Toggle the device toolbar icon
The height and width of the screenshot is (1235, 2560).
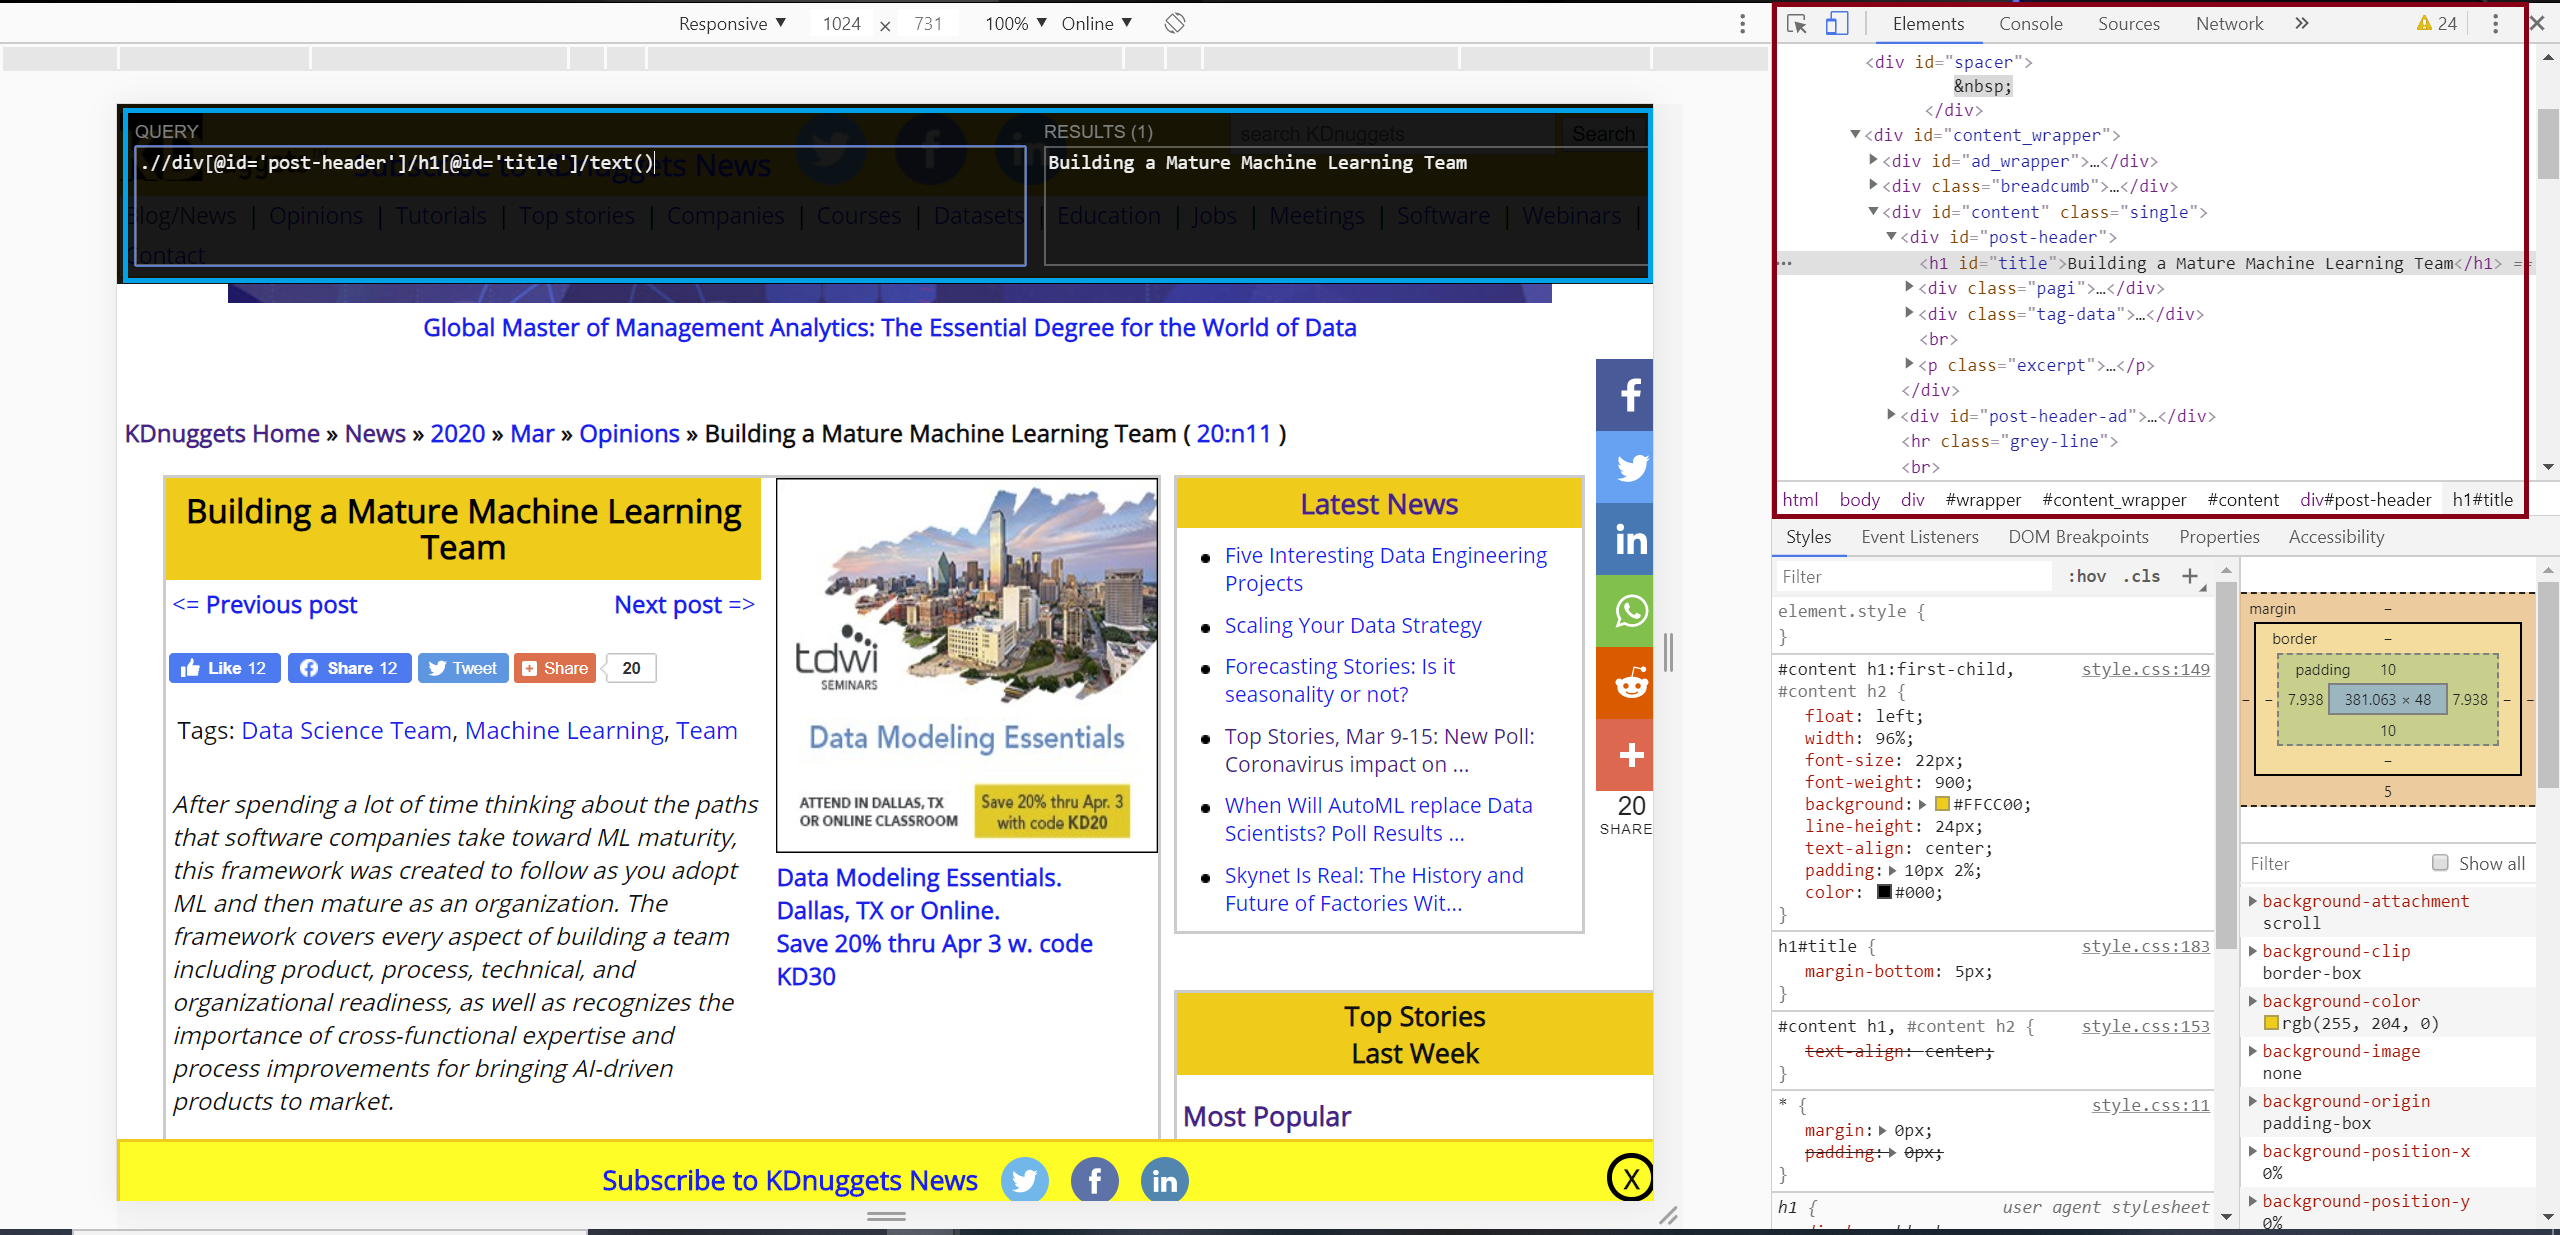coord(1837,24)
